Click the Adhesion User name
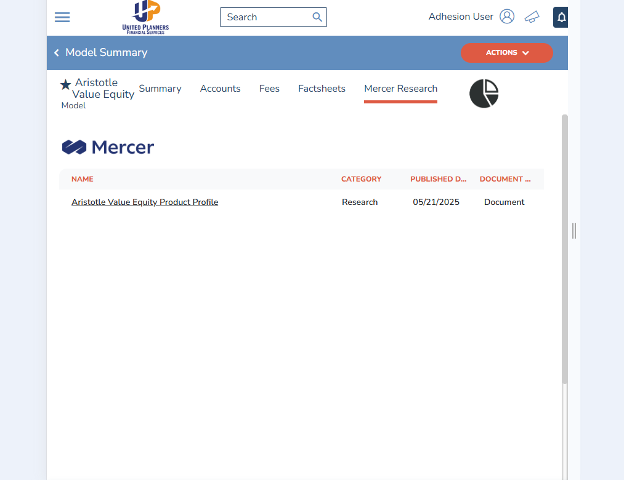 [x=460, y=17]
